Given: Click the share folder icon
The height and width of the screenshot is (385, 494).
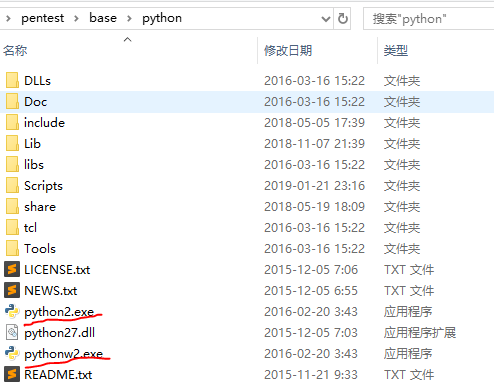Looking at the screenshot, I should pyautogui.click(x=12, y=207).
